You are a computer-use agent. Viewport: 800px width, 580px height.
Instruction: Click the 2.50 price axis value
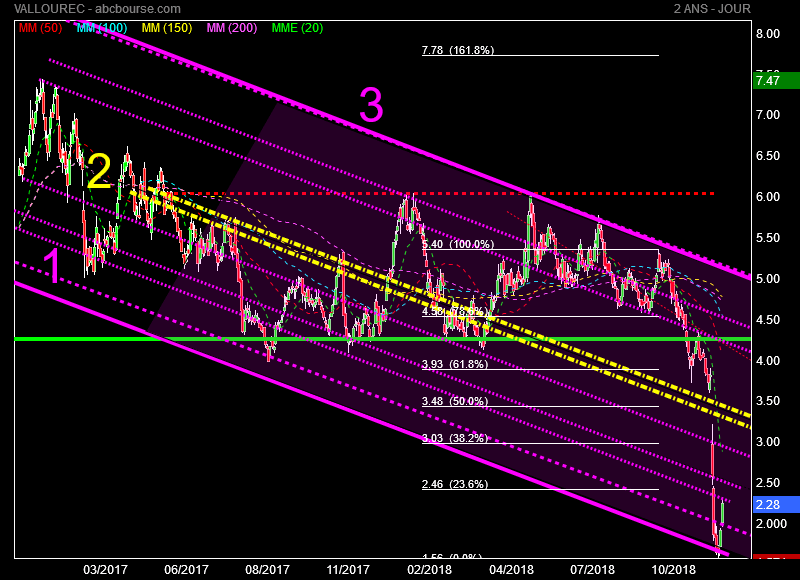tap(768, 483)
